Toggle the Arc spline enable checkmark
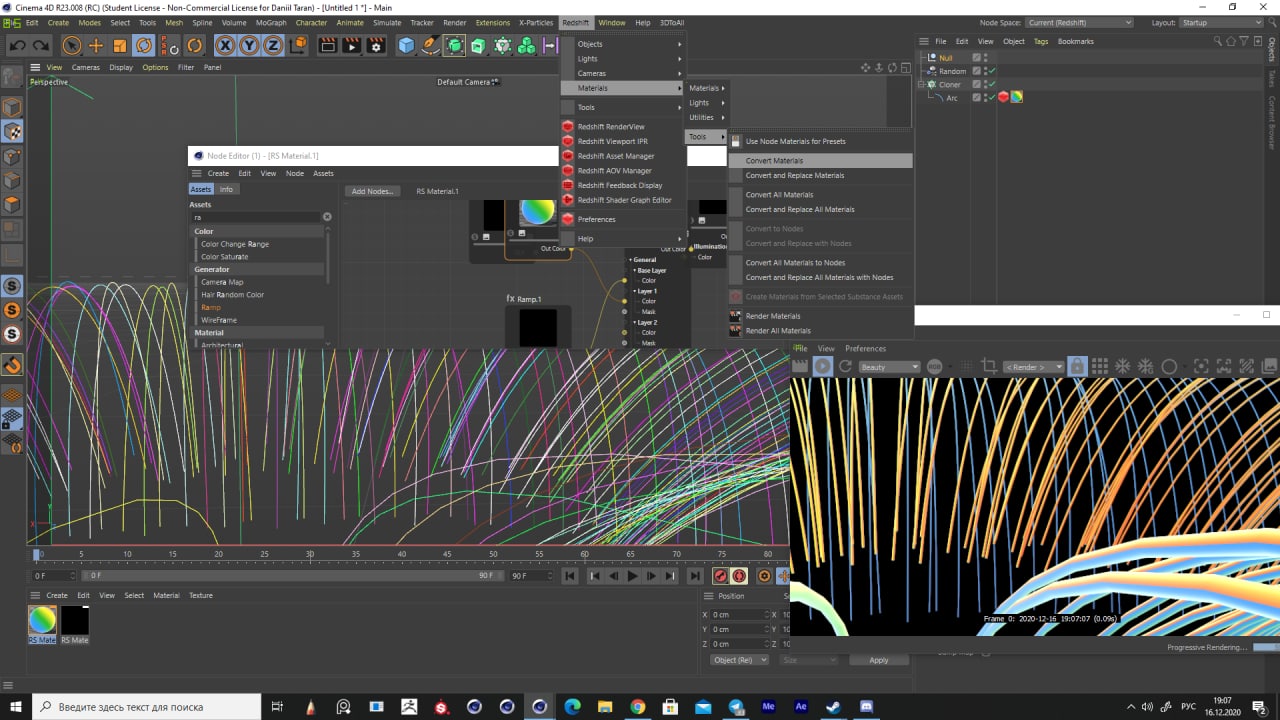The height and width of the screenshot is (720, 1280). pyautogui.click(x=990, y=97)
